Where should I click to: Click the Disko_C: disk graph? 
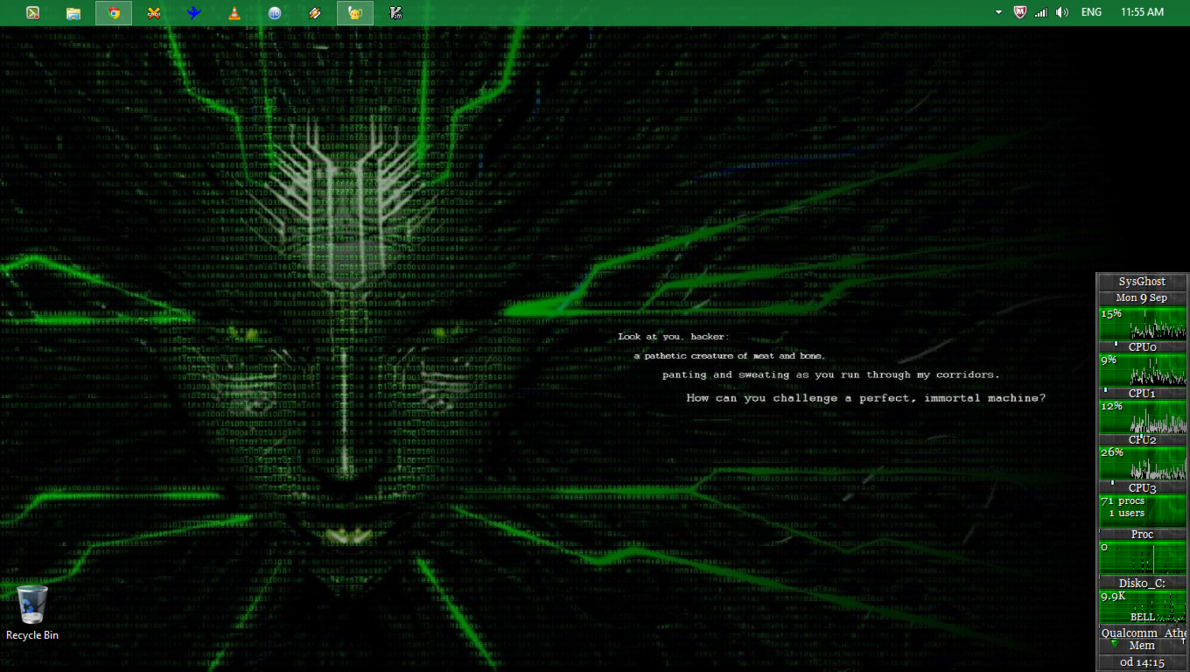tap(1142, 604)
